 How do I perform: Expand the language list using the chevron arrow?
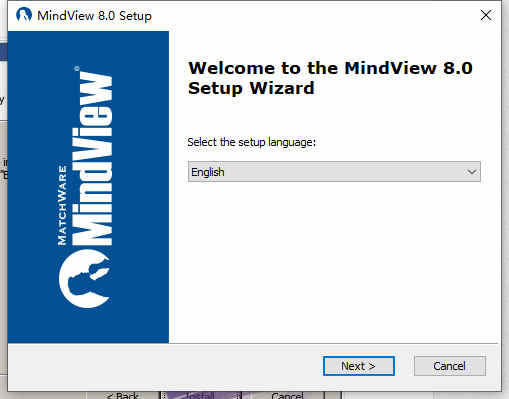pyautogui.click(x=471, y=172)
